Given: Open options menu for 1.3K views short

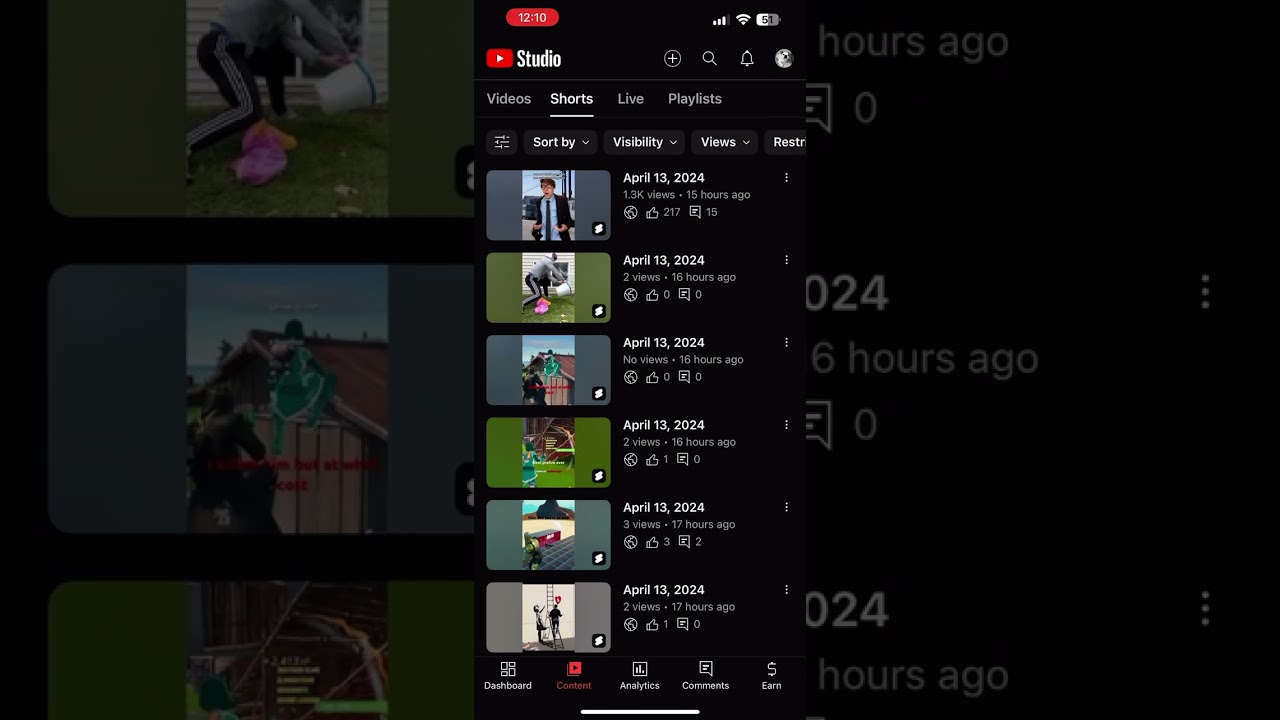Looking at the screenshot, I should (786, 178).
